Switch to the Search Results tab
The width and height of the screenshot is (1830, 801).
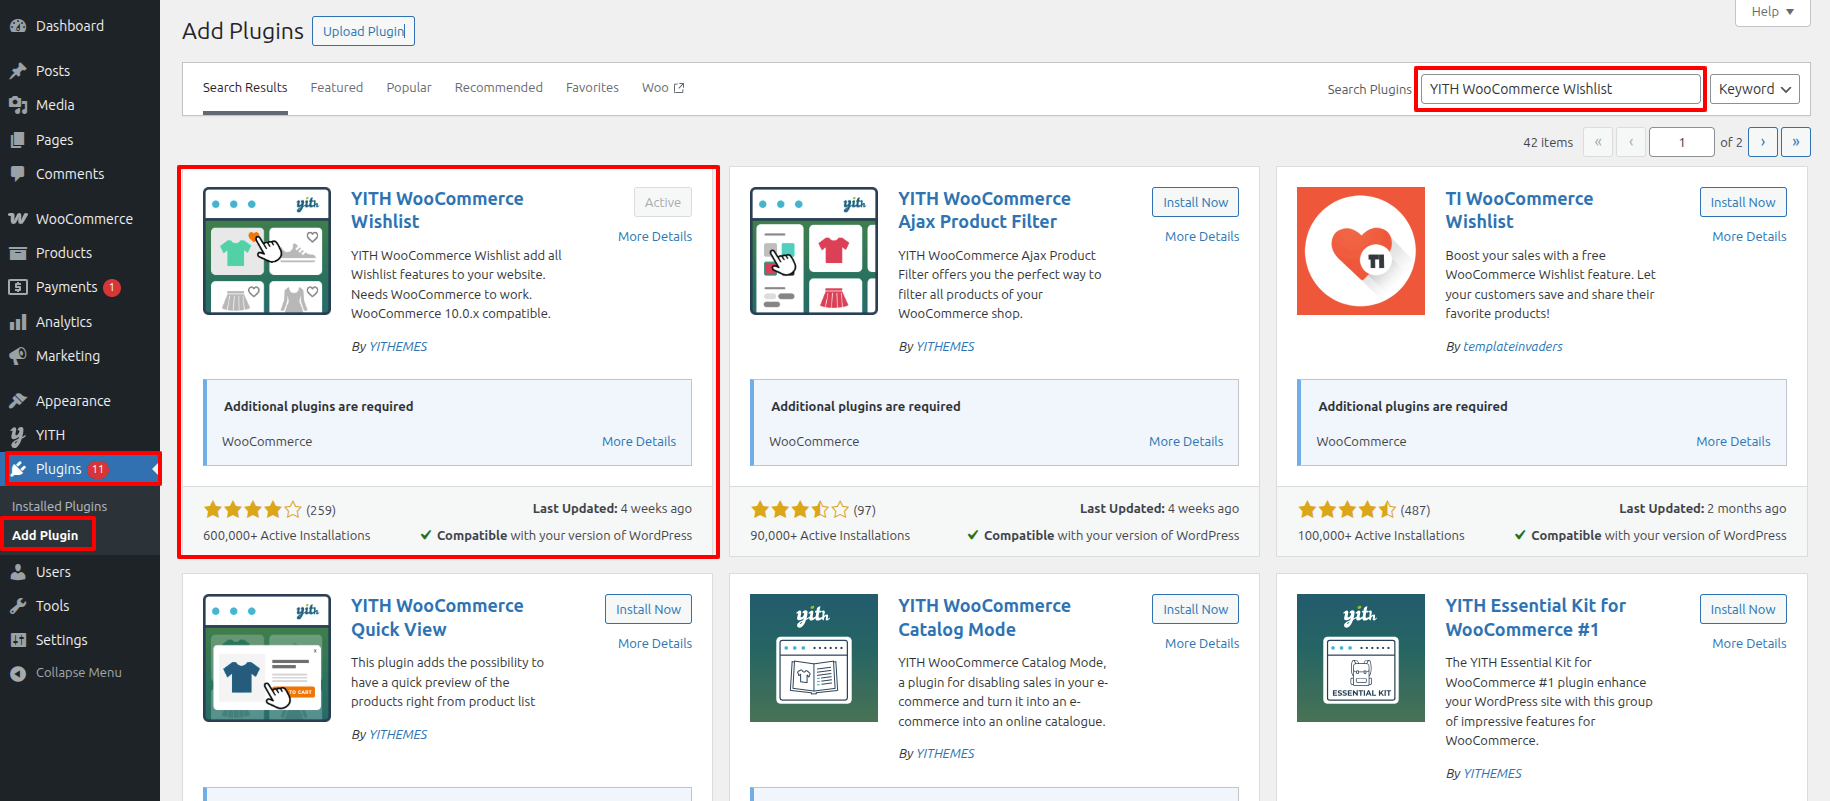(245, 88)
